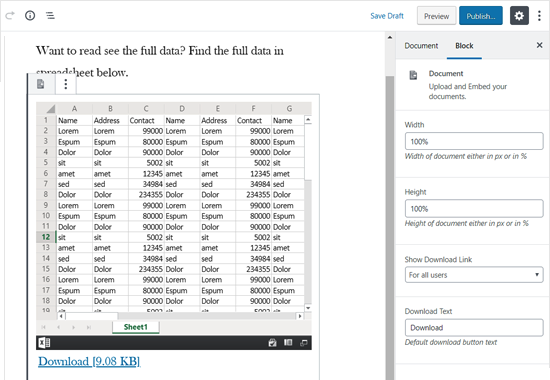
Task: Download the 9.08 KB file link
Action: [89, 361]
